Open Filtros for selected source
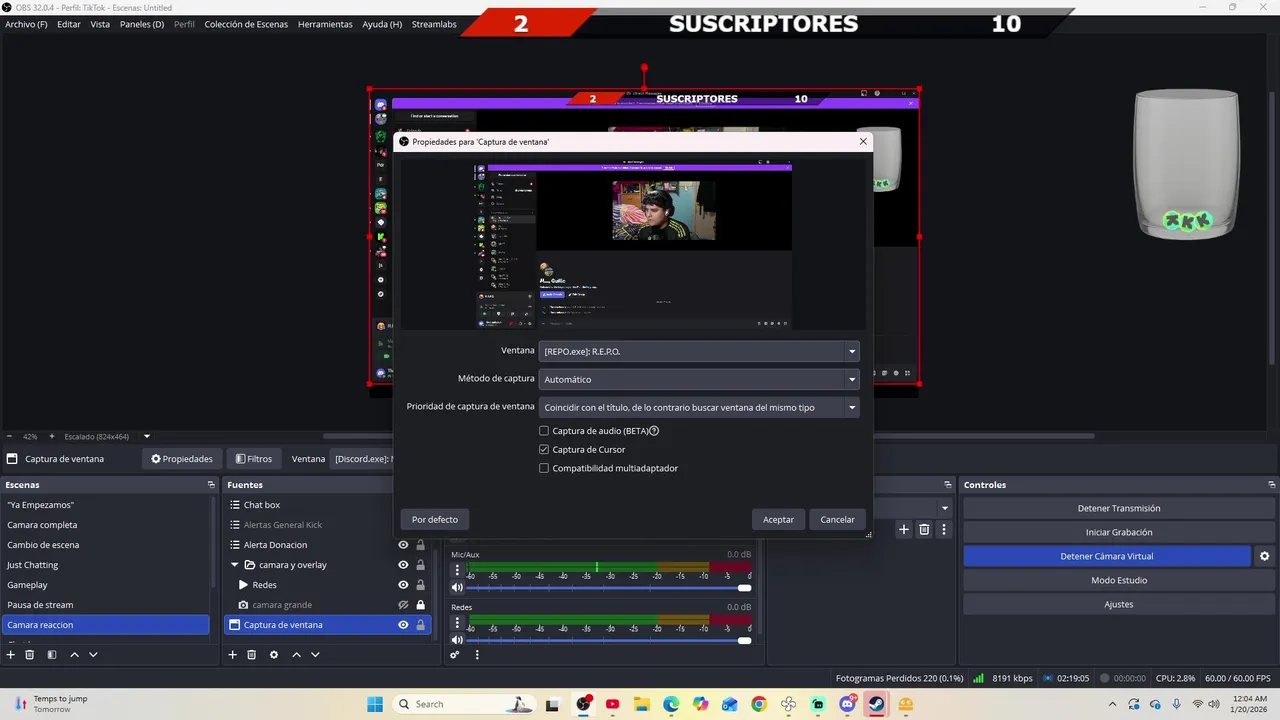1280x720 pixels. [254, 459]
